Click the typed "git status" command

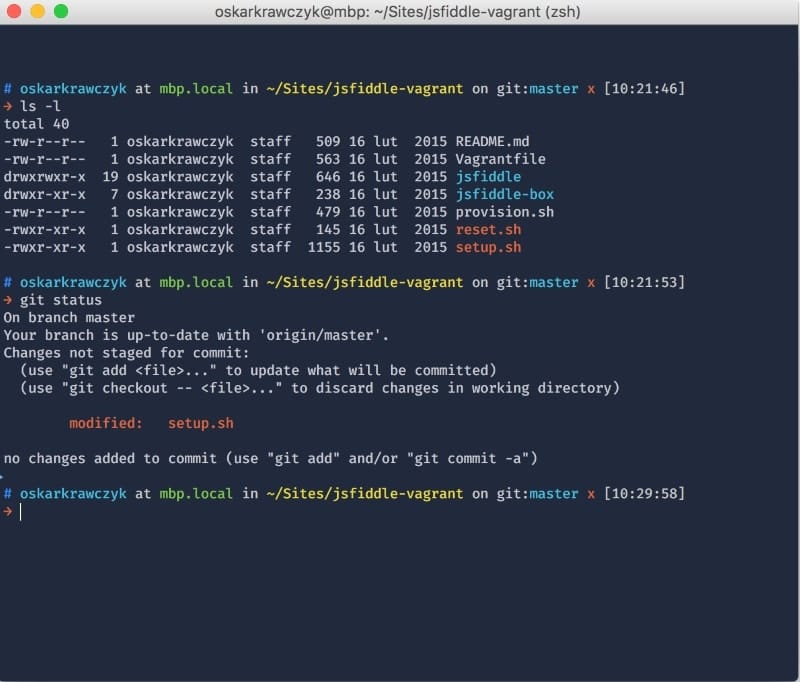coord(60,300)
